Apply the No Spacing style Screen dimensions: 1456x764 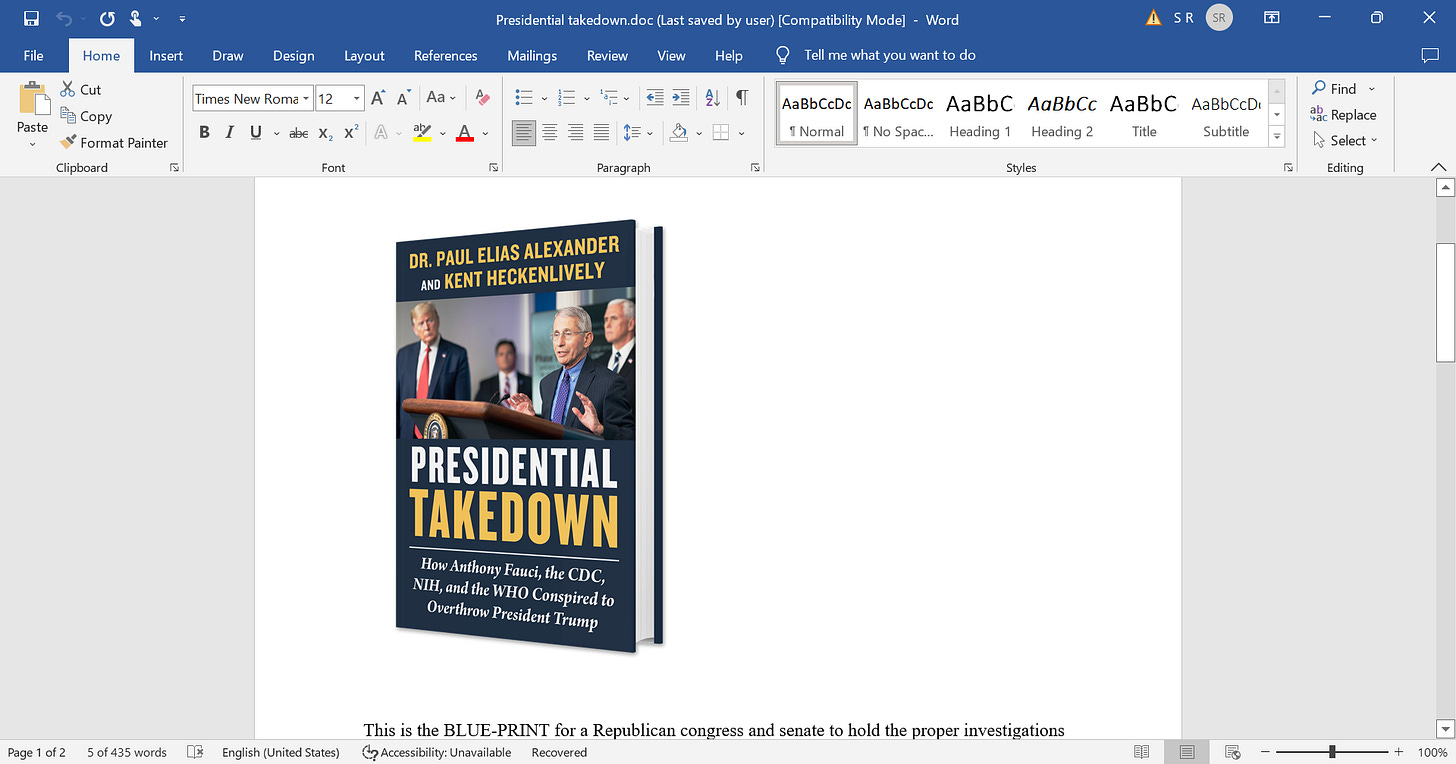coord(898,115)
